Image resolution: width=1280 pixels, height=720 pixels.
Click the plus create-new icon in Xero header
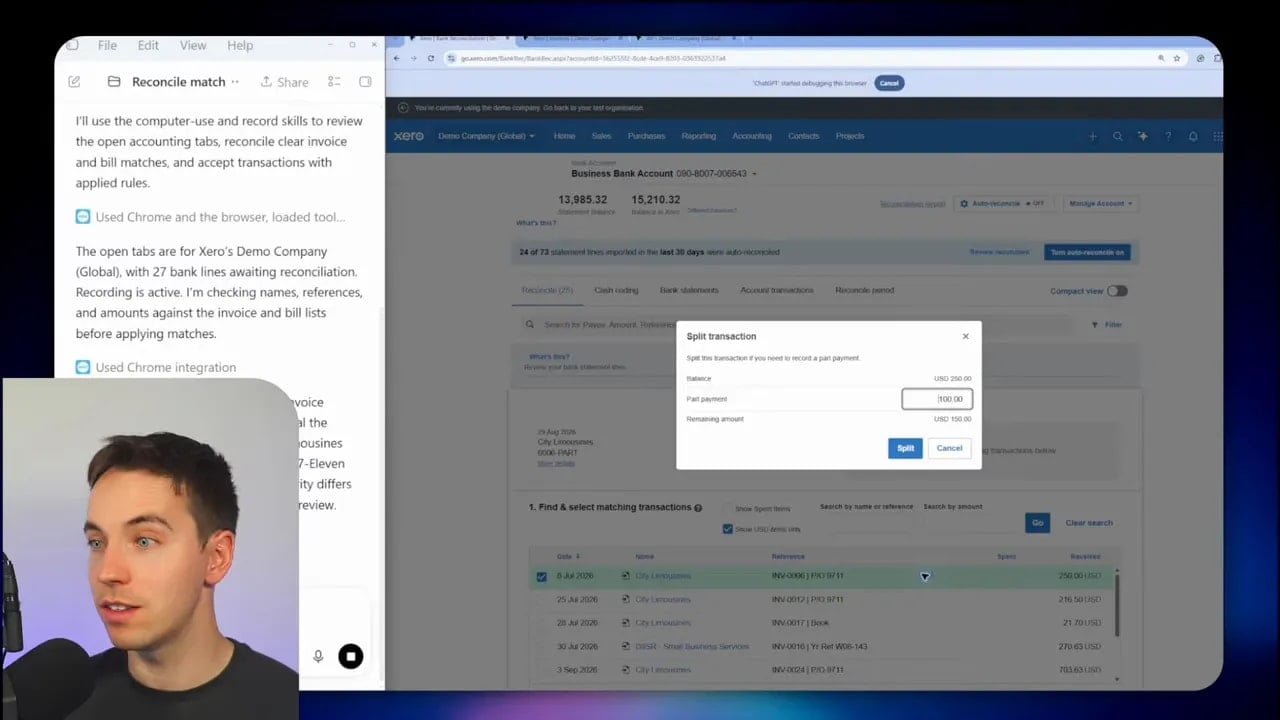pos(1092,137)
